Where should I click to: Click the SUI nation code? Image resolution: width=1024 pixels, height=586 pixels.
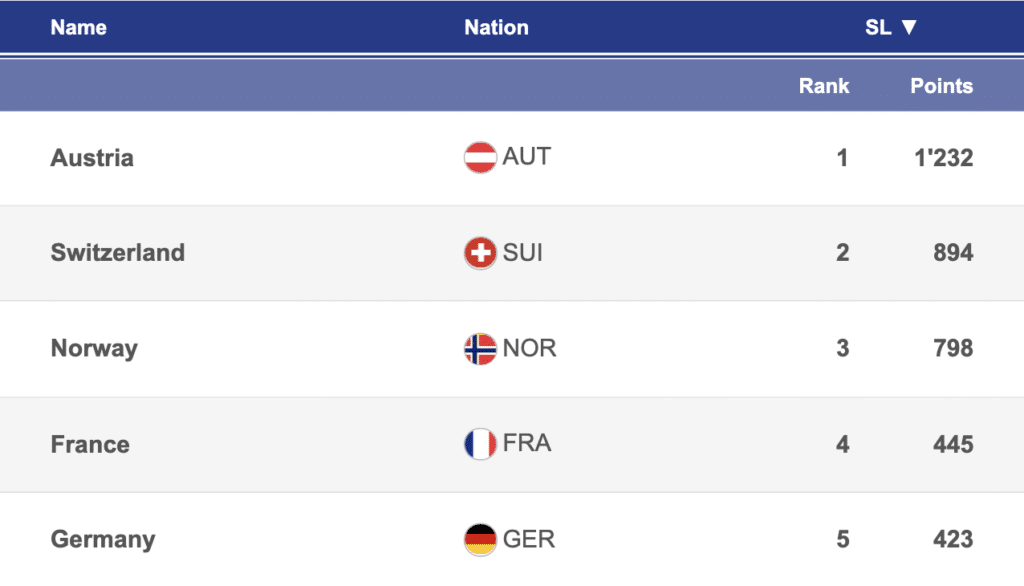click(x=523, y=252)
